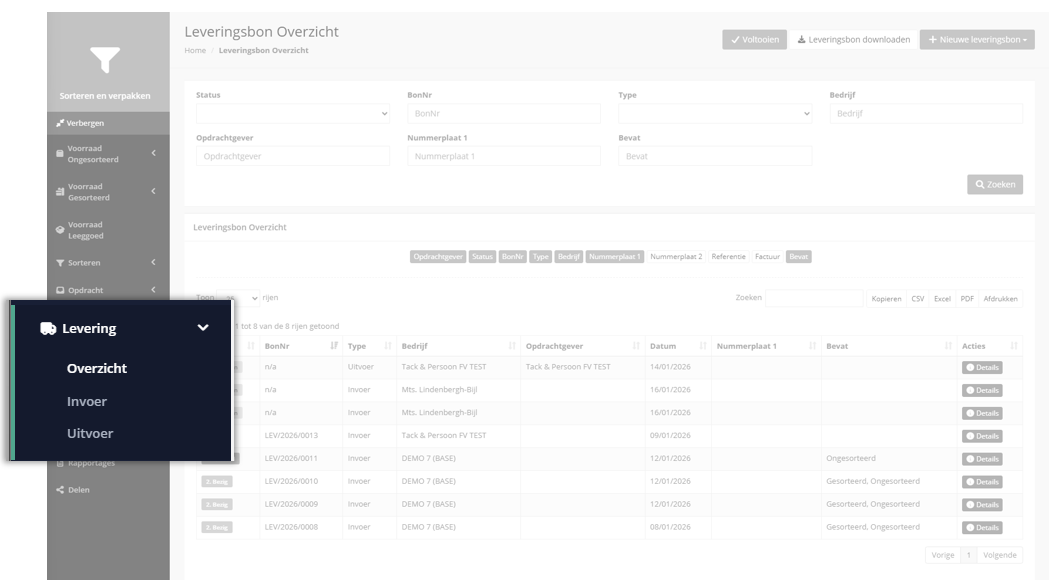
Task: Click the Voltooien button
Action: tap(755, 39)
